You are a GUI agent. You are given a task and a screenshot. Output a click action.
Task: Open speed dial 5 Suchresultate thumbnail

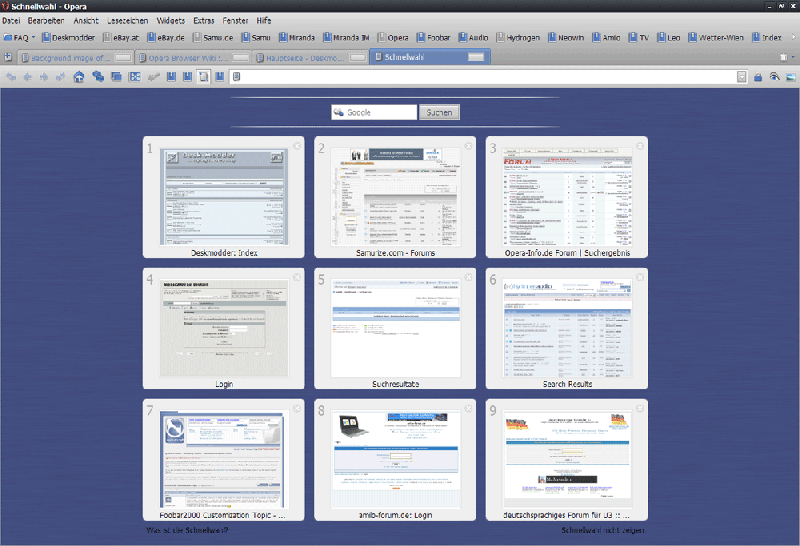point(395,329)
